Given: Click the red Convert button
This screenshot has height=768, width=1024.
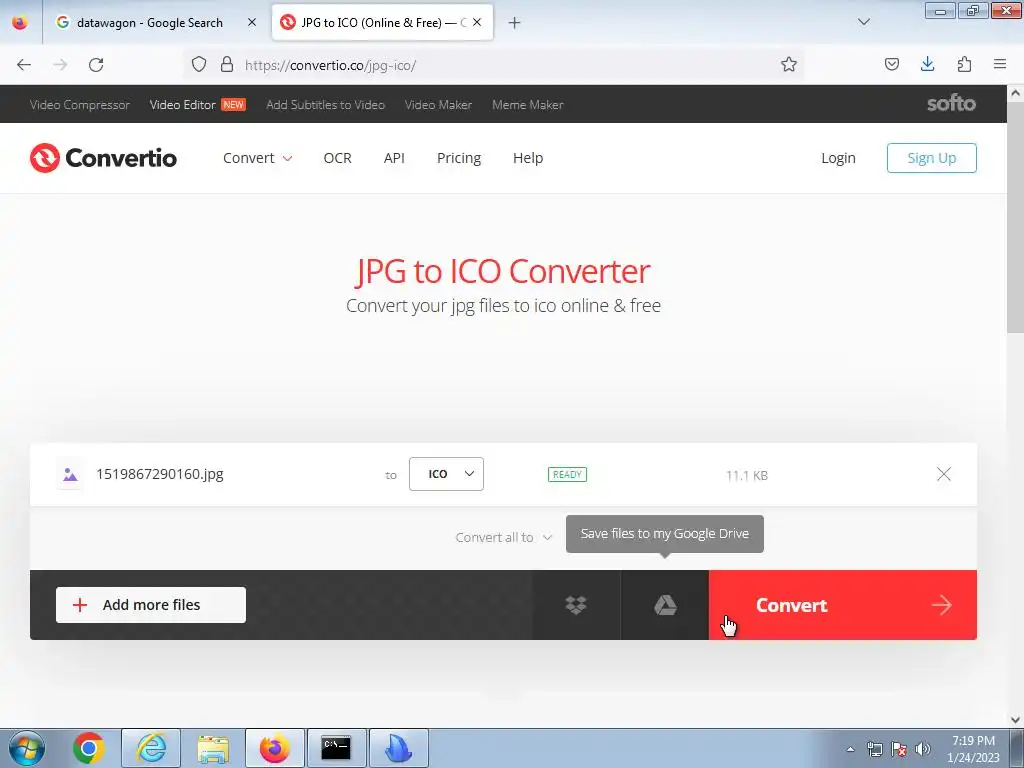Looking at the screenshot, I should pos(842,605).
